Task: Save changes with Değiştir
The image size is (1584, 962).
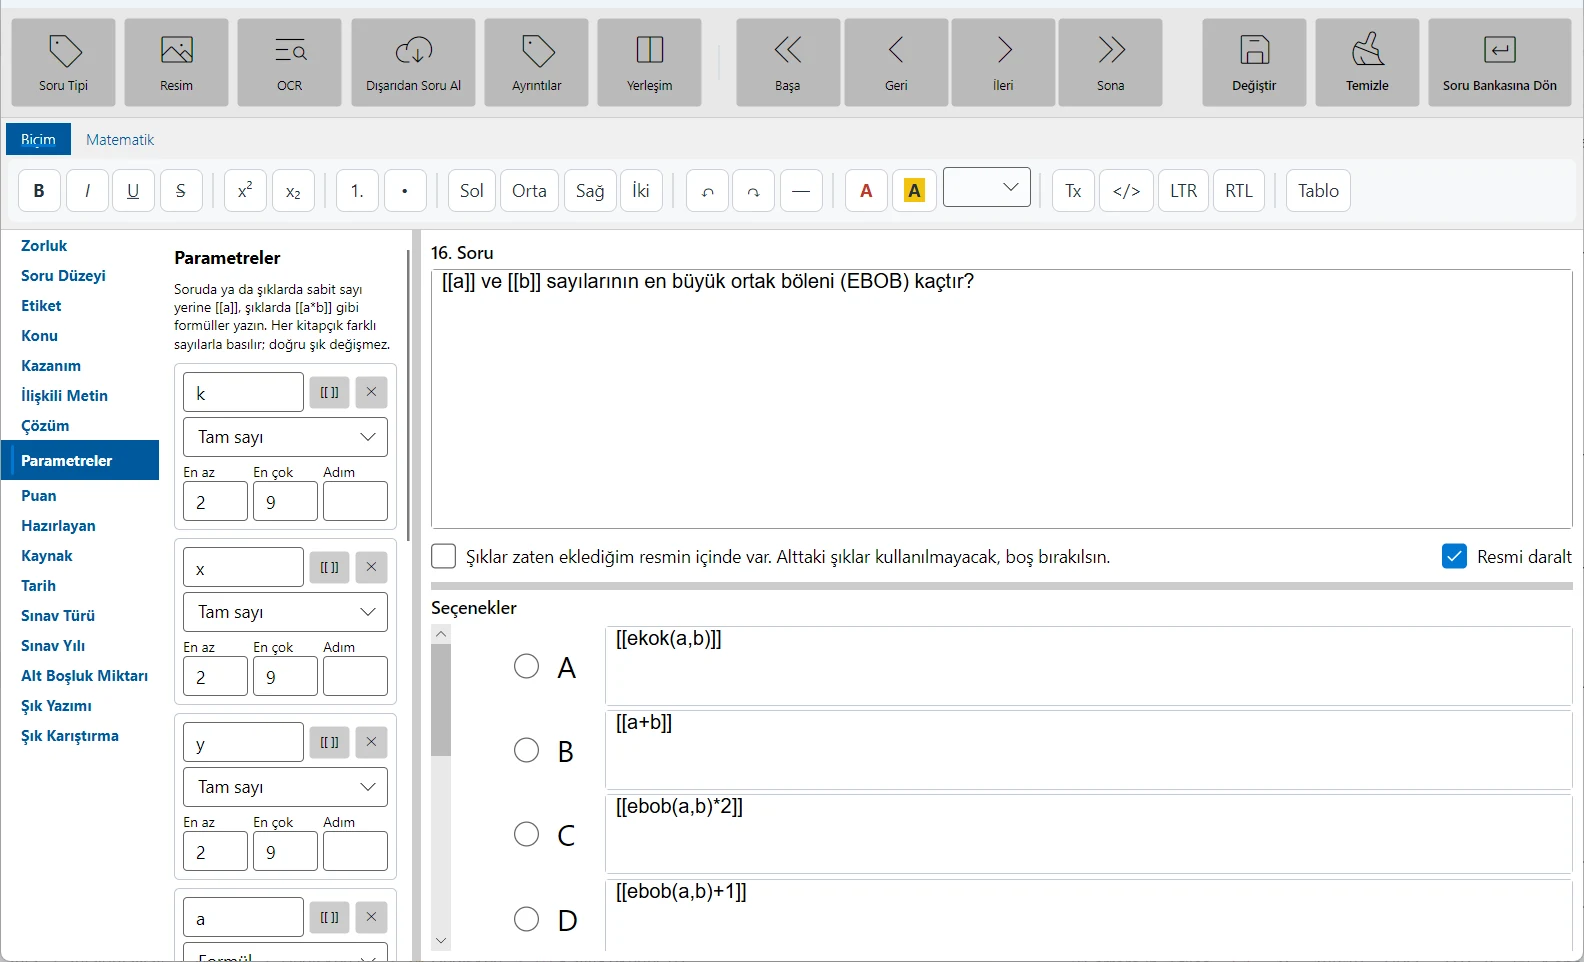Action: point(1255,62)
